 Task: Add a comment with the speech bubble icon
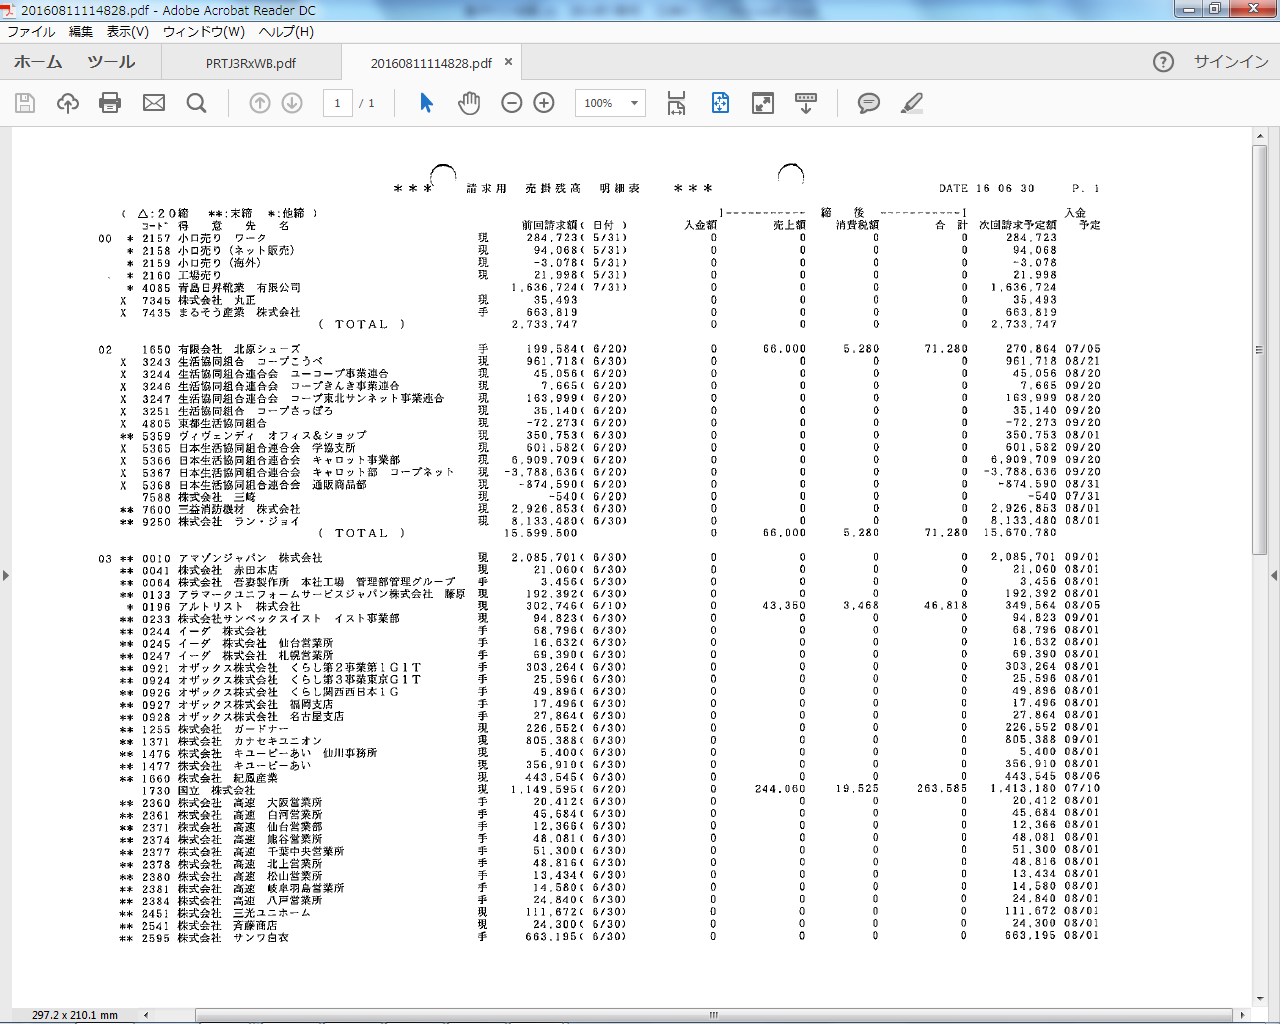pyautogui.click(x=869, y=103)
